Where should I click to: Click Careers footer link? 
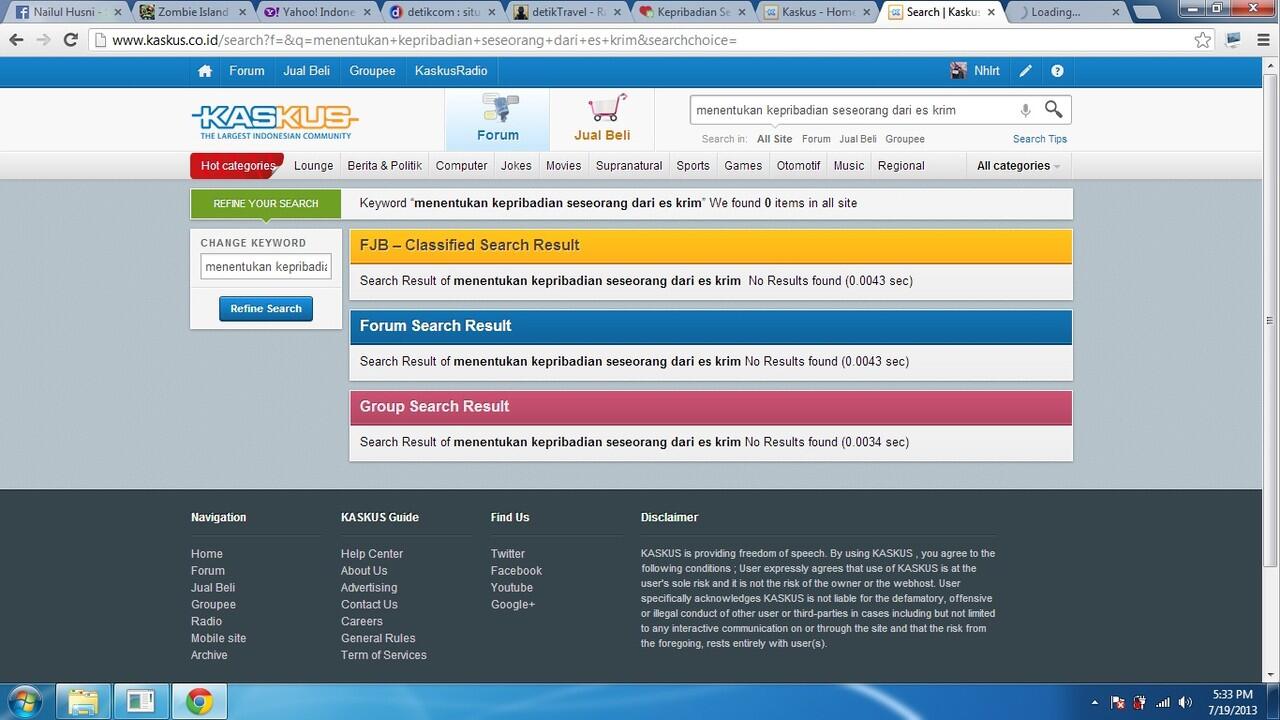click(362, 621)
